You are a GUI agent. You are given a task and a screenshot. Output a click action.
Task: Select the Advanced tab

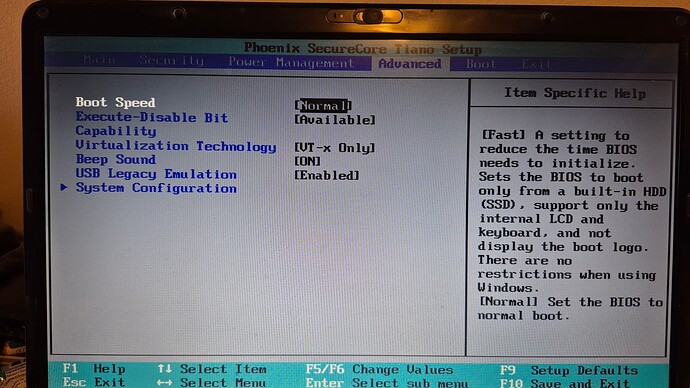click(410, 64)
